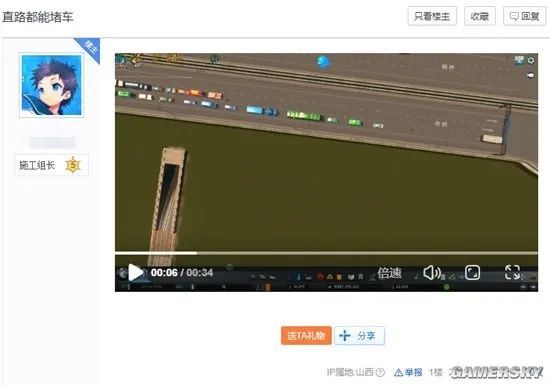The width and height of the screenshot is (550, 385).
Task: Toggle web fullscreen mode
Action: click(x=472, y=272)
